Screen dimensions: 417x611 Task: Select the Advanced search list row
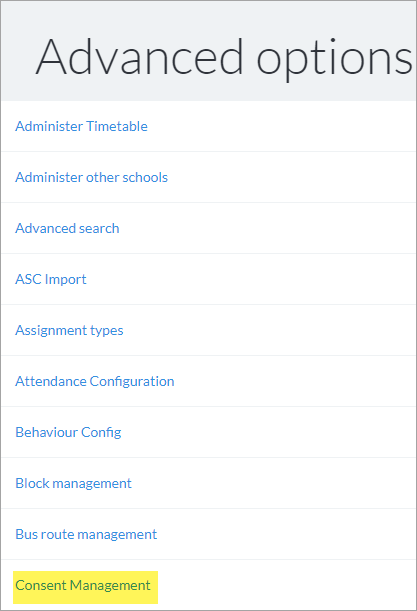pos(208,228)
